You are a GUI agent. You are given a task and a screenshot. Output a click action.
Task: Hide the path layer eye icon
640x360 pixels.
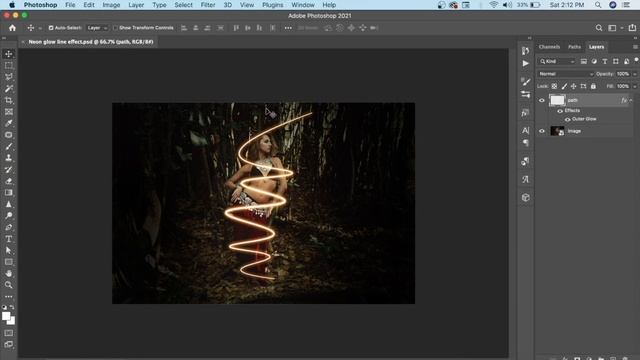tap(542, 100)
